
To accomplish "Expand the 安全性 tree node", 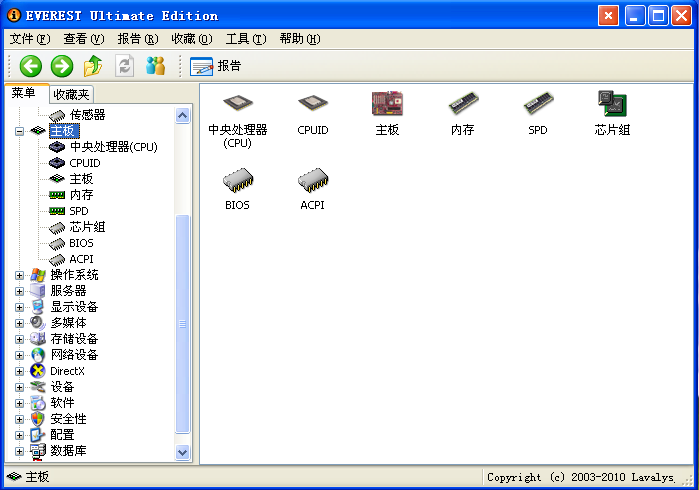I will pyautogui.click(x=19, y=420).
